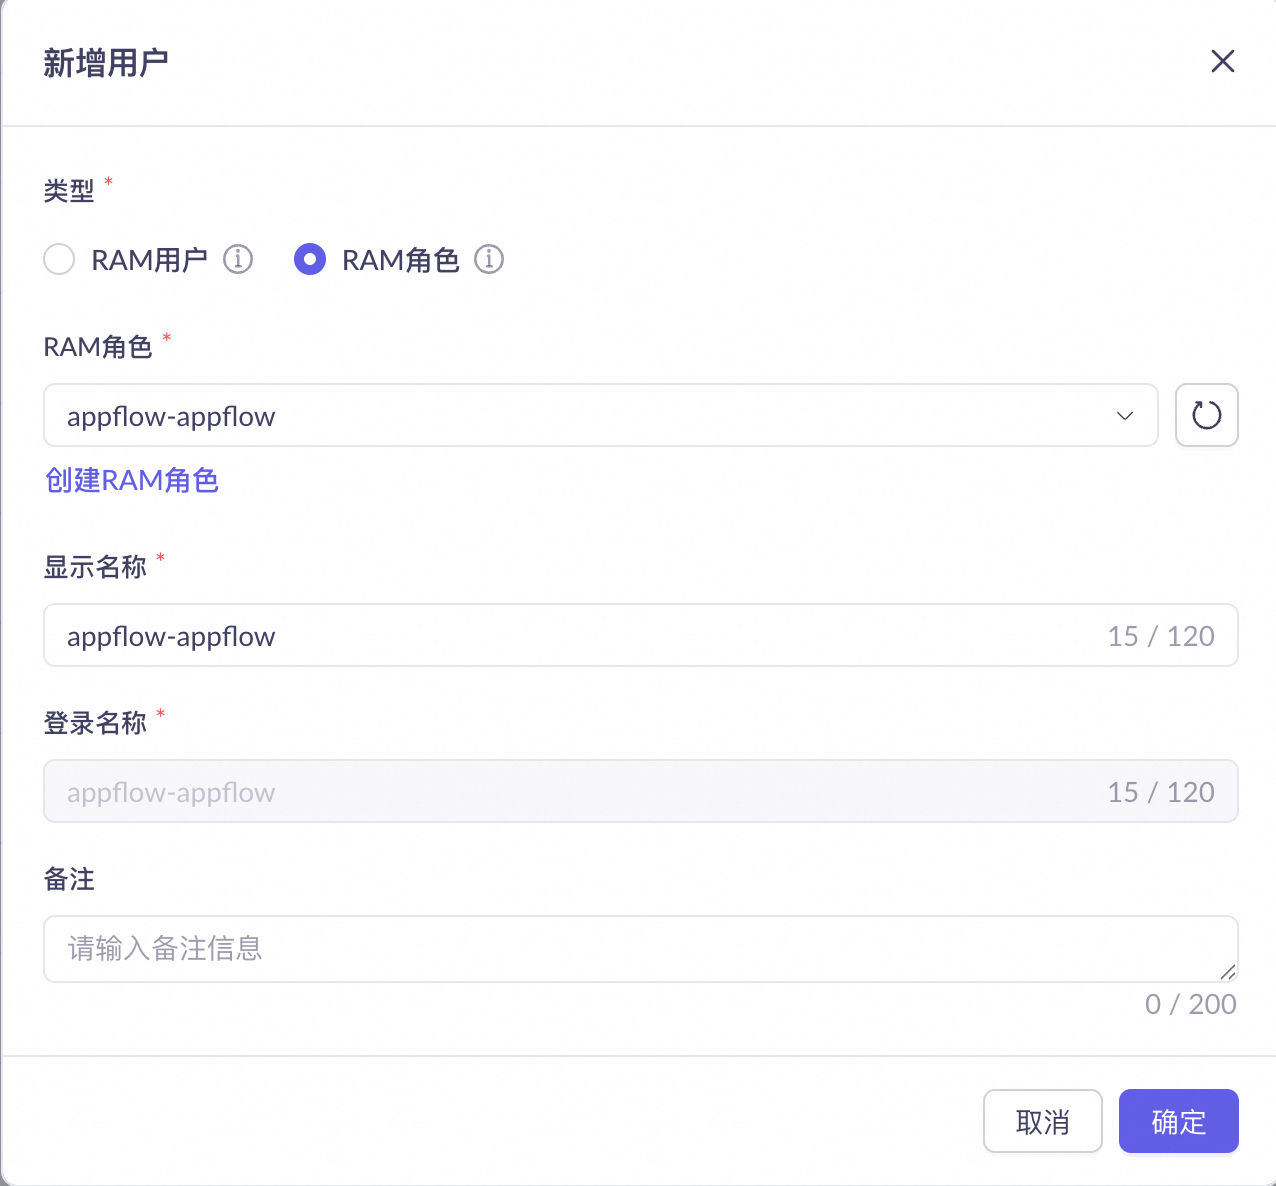The height and width of the screenshot is (1186, 1276).
Task: Click the chevron arrow in the RAM角色 dropdown
Action: 1125,416
